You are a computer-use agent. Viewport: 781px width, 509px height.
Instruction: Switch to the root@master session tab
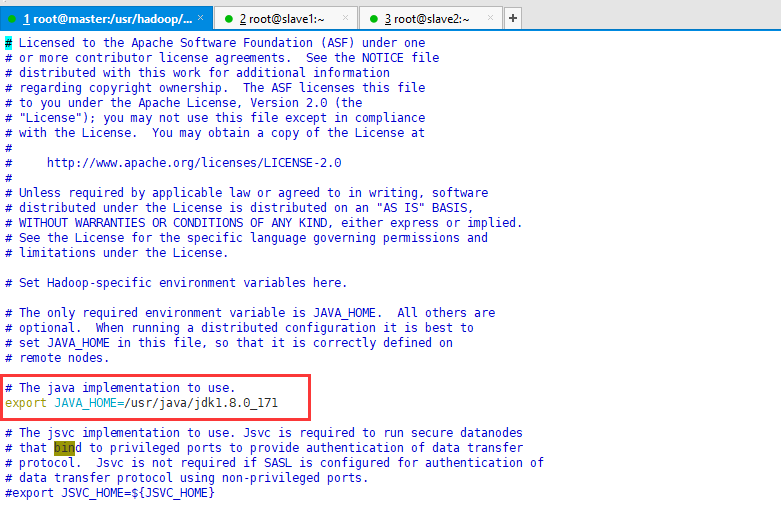[x=107, y=19]
